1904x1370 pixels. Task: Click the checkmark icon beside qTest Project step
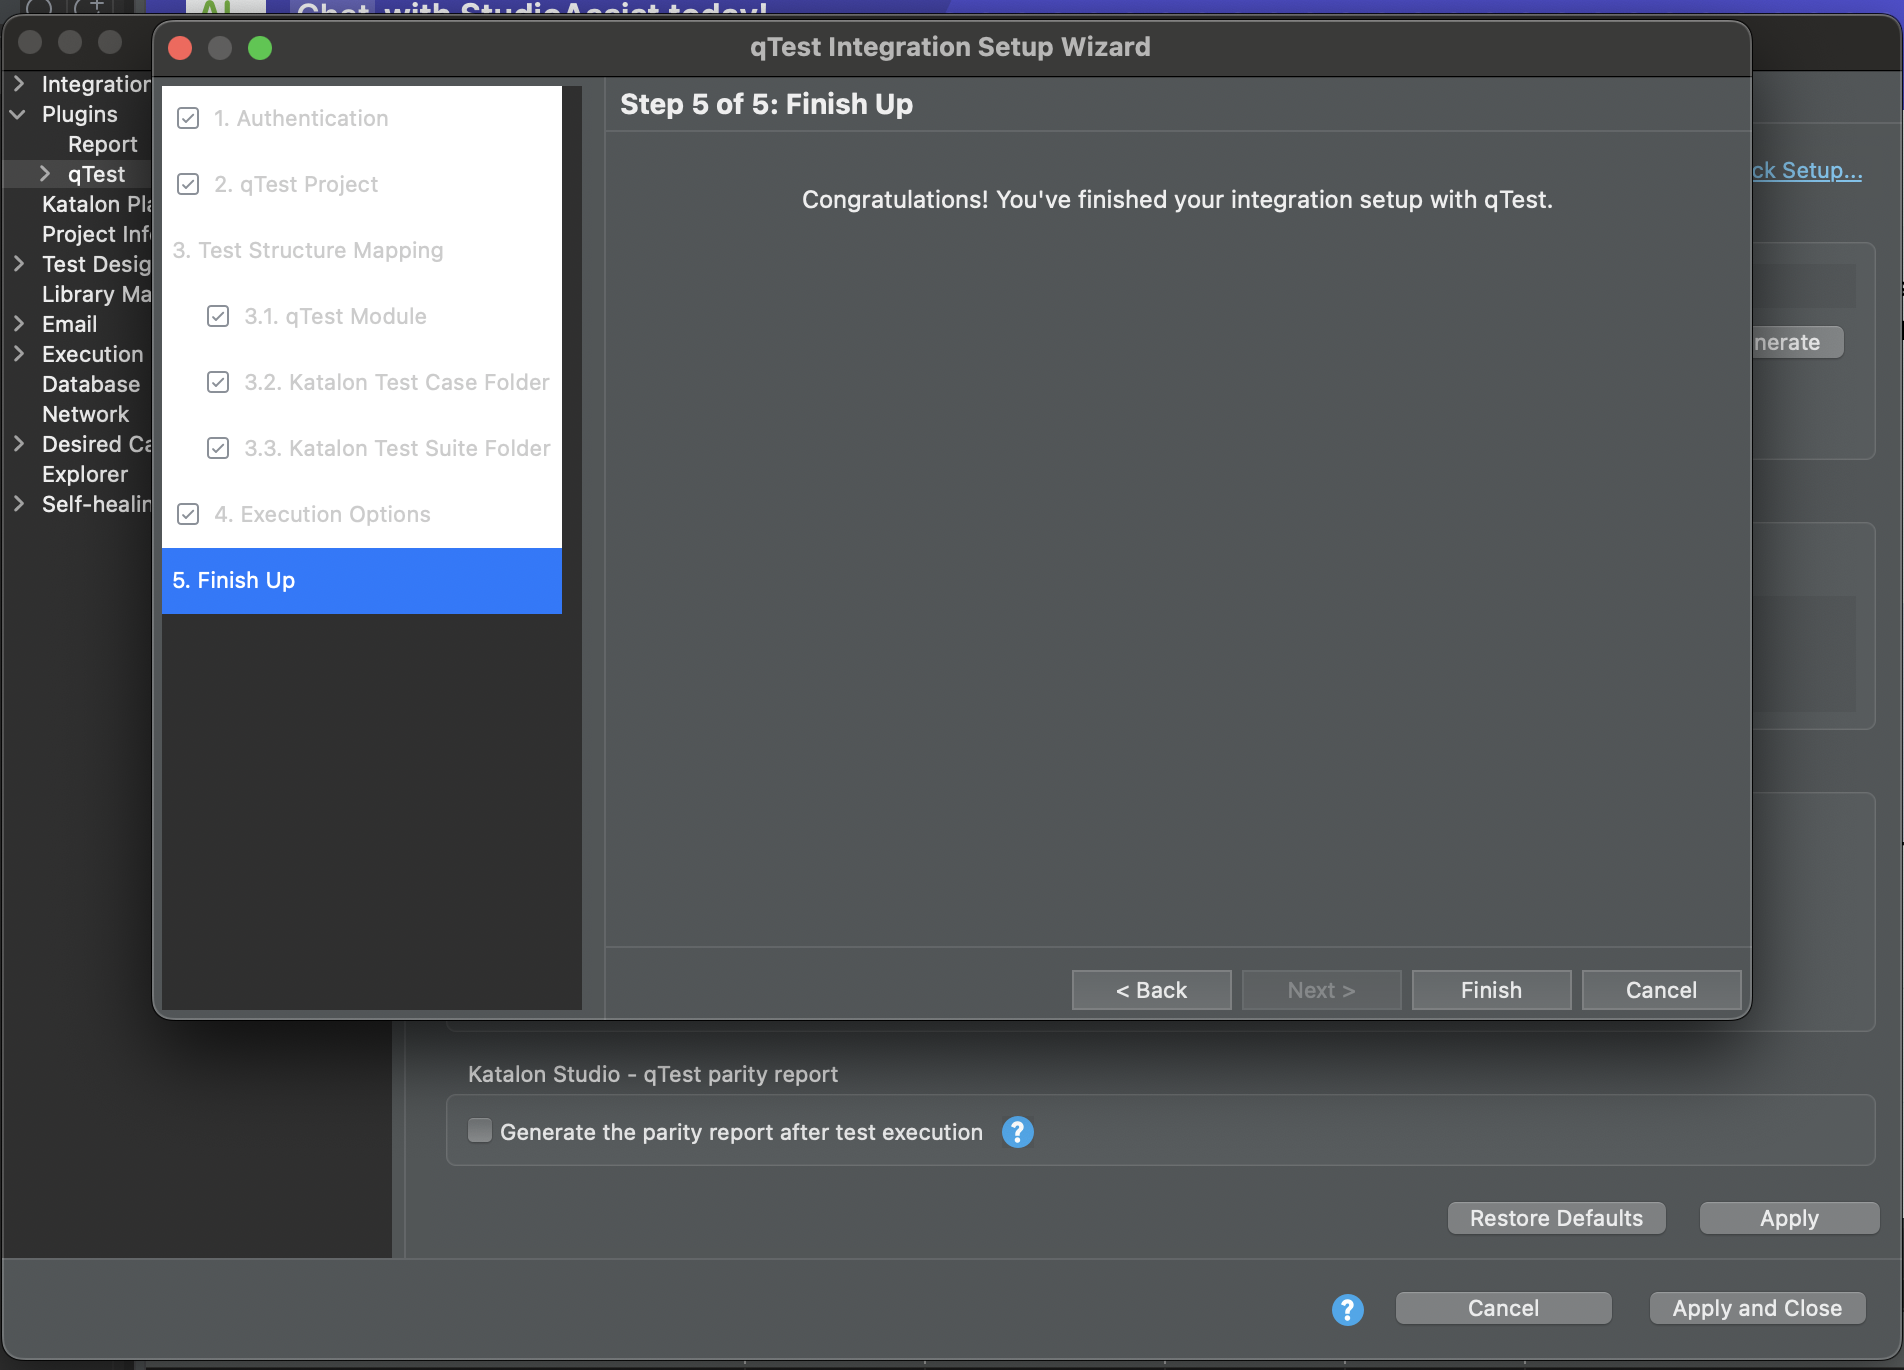[188, 184]
